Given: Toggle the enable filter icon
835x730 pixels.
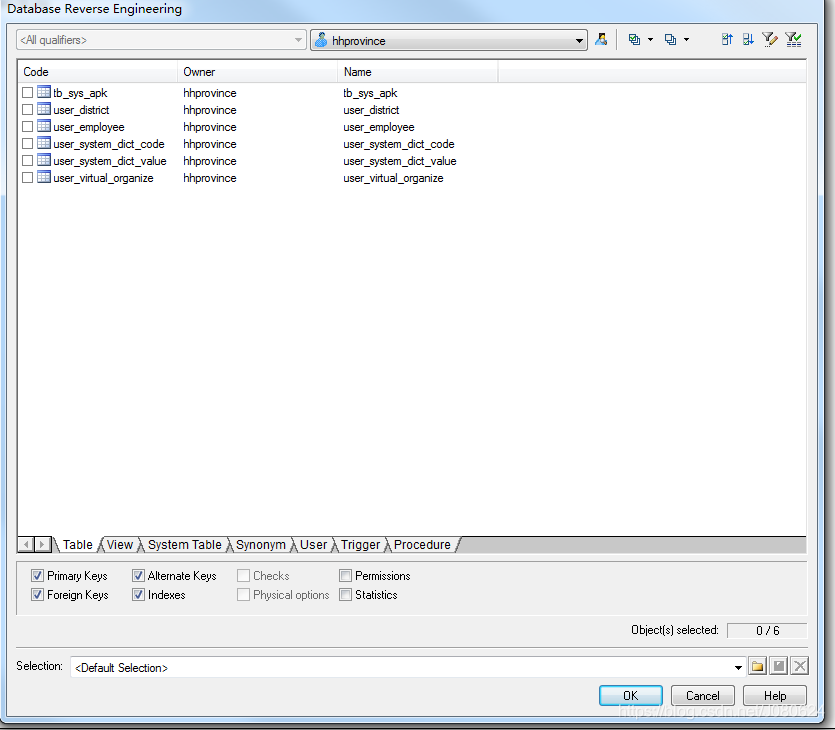Looking at the screenshot, I should click(x=793, y=39).
